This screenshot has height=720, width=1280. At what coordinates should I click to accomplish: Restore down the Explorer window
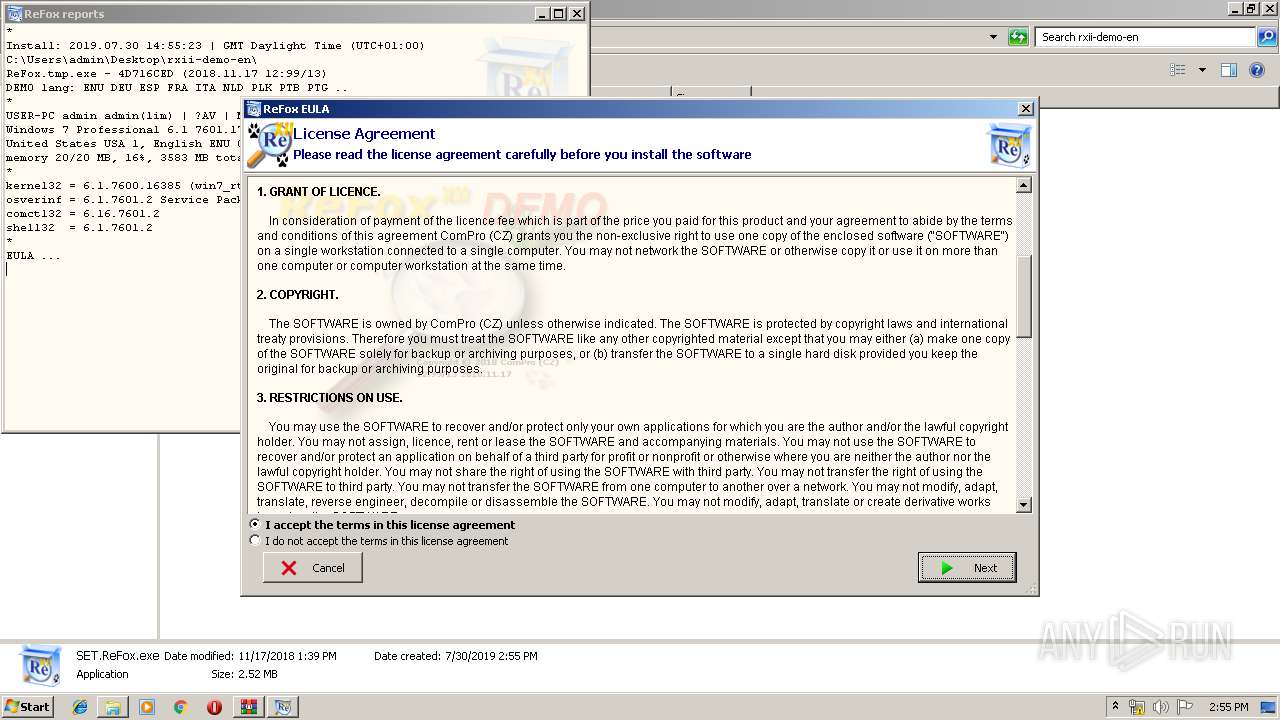tap(1251, 9)
